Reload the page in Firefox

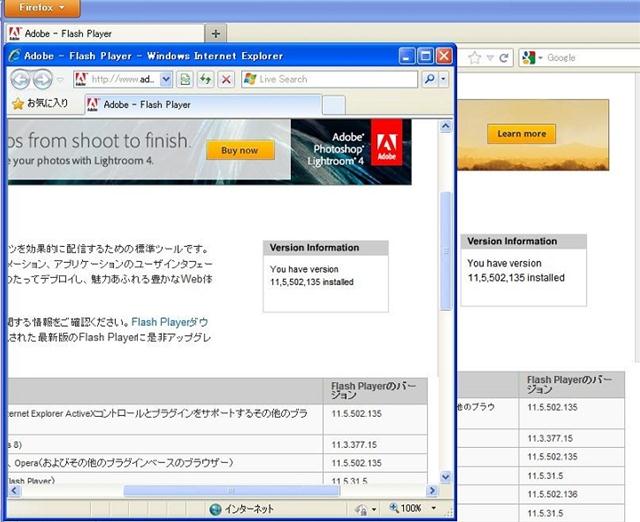[504, 58]
